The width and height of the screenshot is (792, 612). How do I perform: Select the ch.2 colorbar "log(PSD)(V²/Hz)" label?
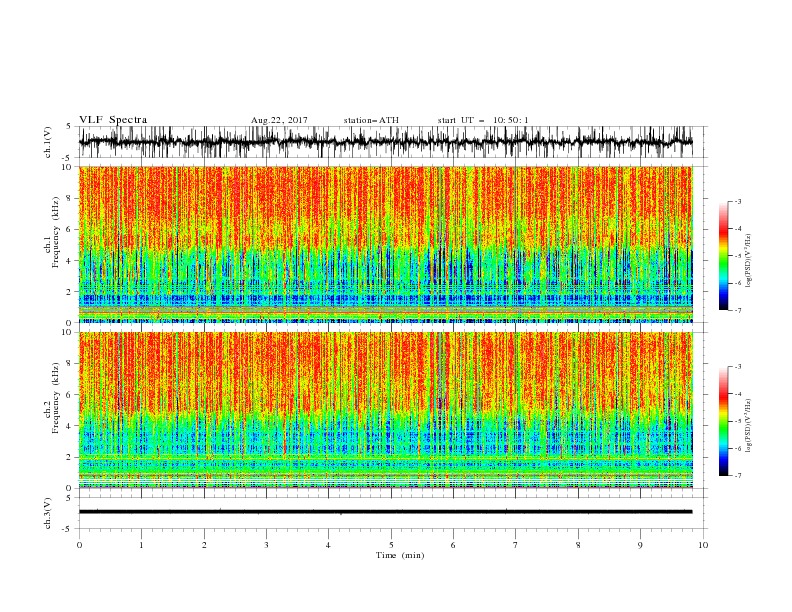pyautogui.click(x=749, y=426)
